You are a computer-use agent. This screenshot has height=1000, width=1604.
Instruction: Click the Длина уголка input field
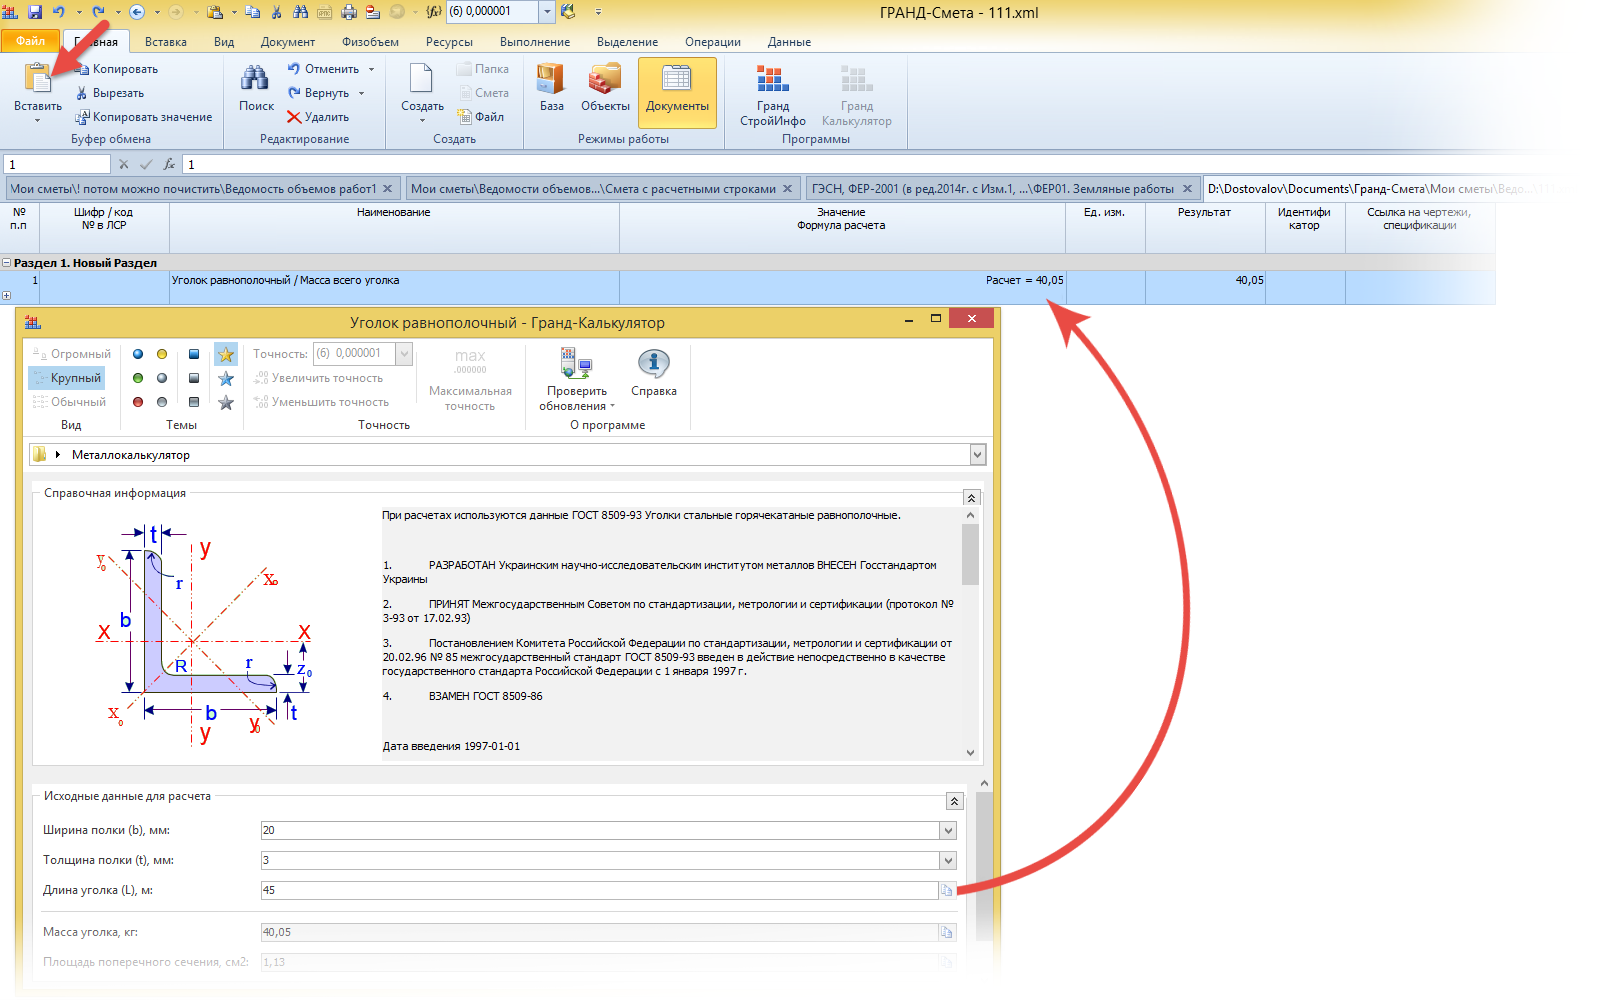[599, 890]
